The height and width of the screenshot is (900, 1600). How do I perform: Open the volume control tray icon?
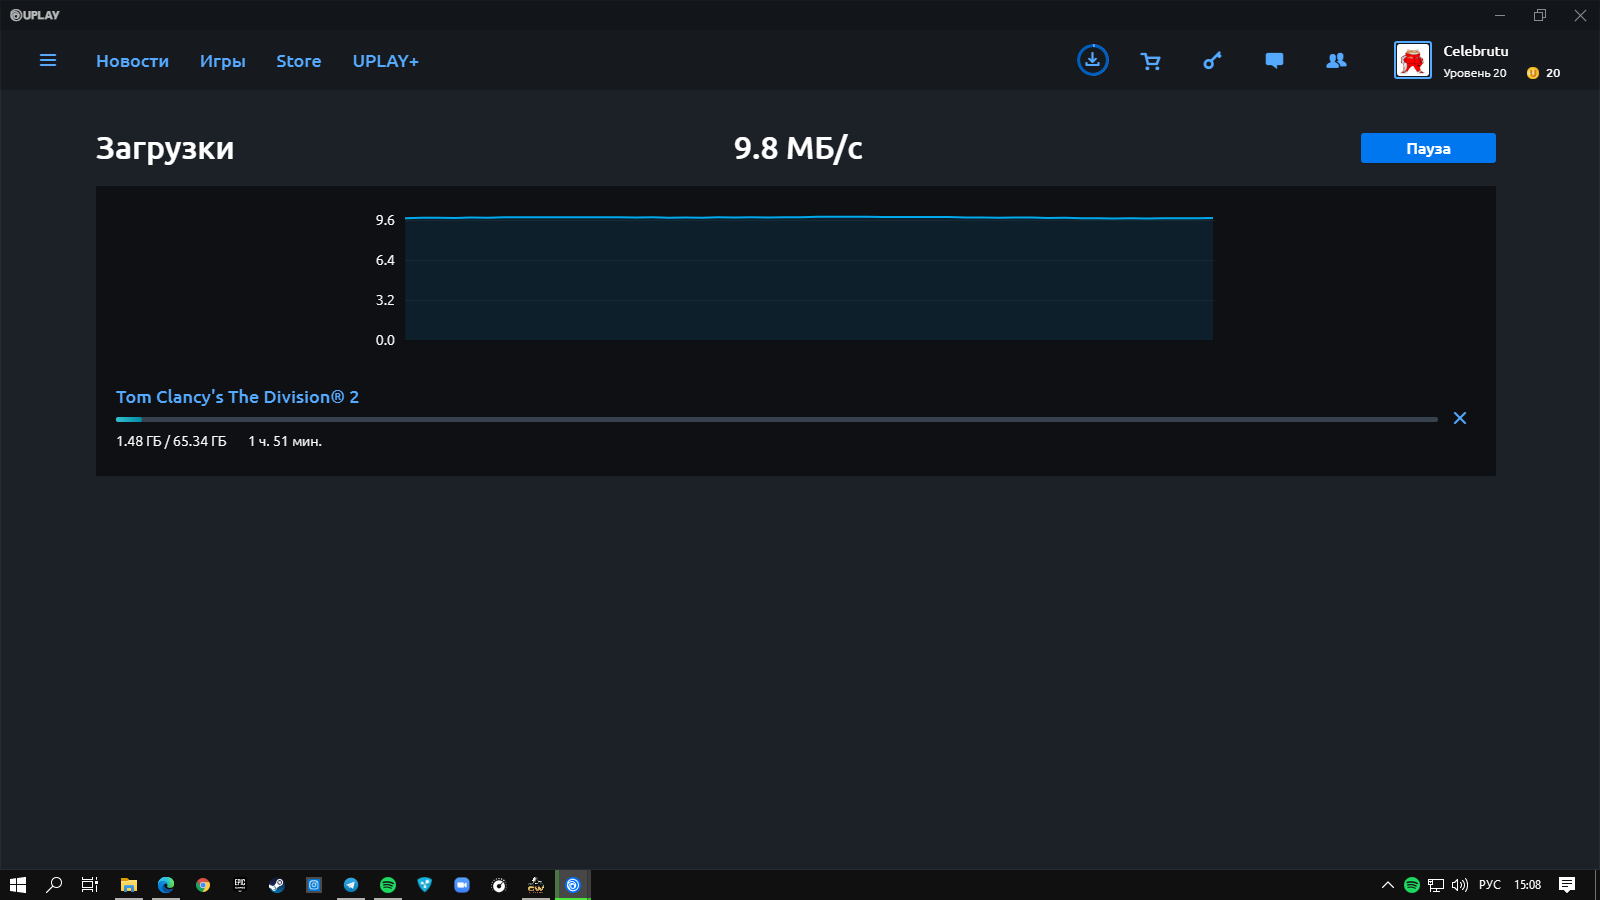tap(1460, 885)
